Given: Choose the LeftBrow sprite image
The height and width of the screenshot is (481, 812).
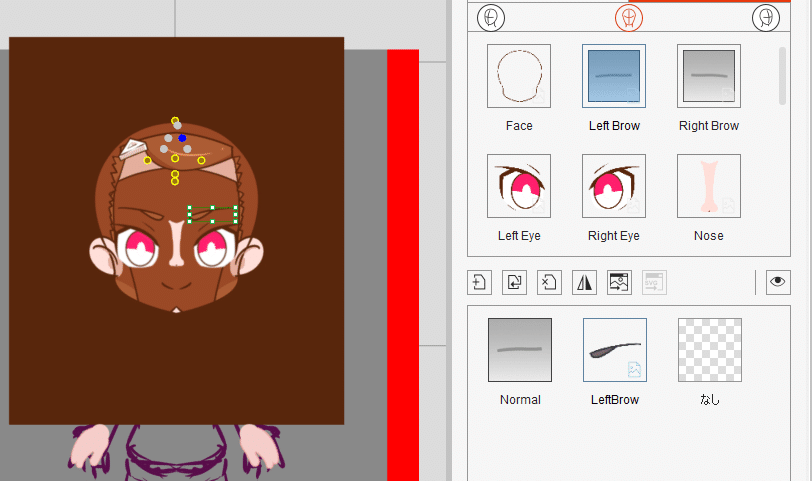Looking at the screenshot, I should (x=615, y=350).
